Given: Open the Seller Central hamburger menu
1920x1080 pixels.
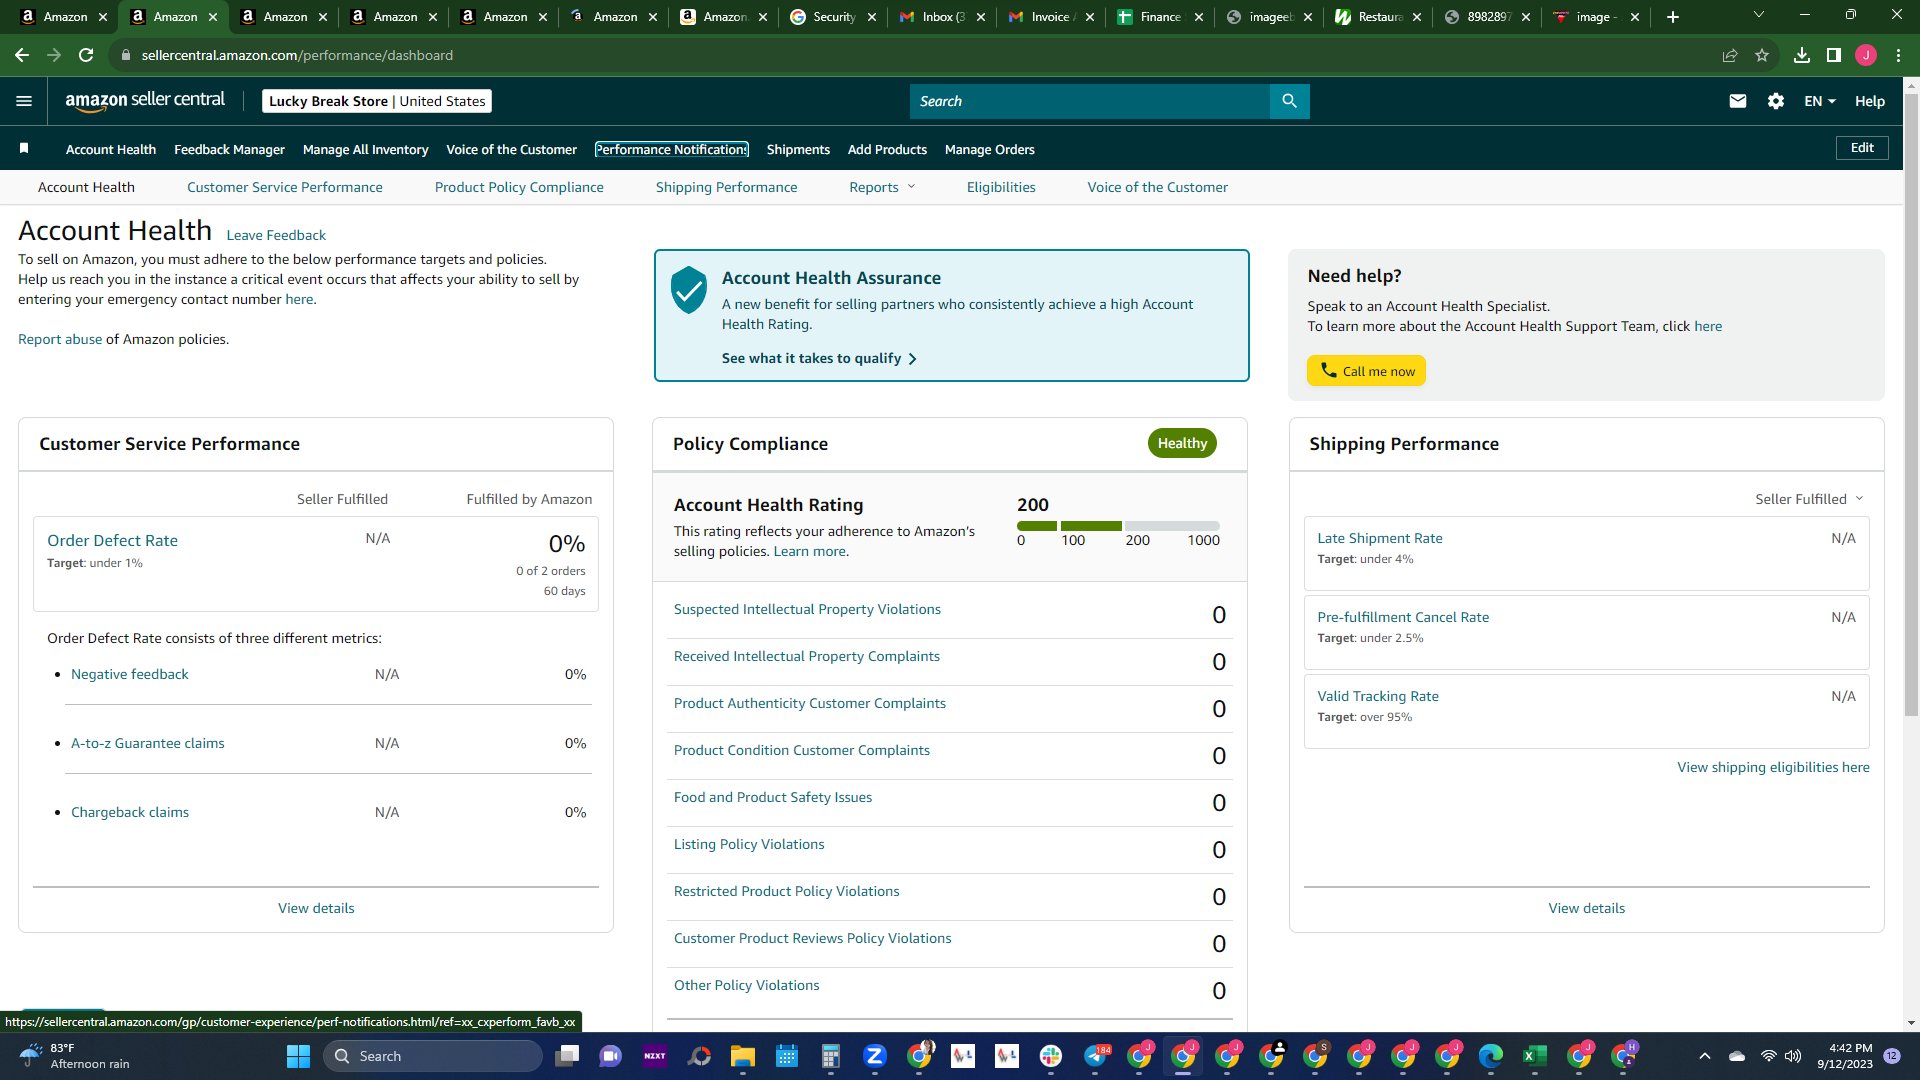Looking at the screenshot, I should tap(24, 101).
